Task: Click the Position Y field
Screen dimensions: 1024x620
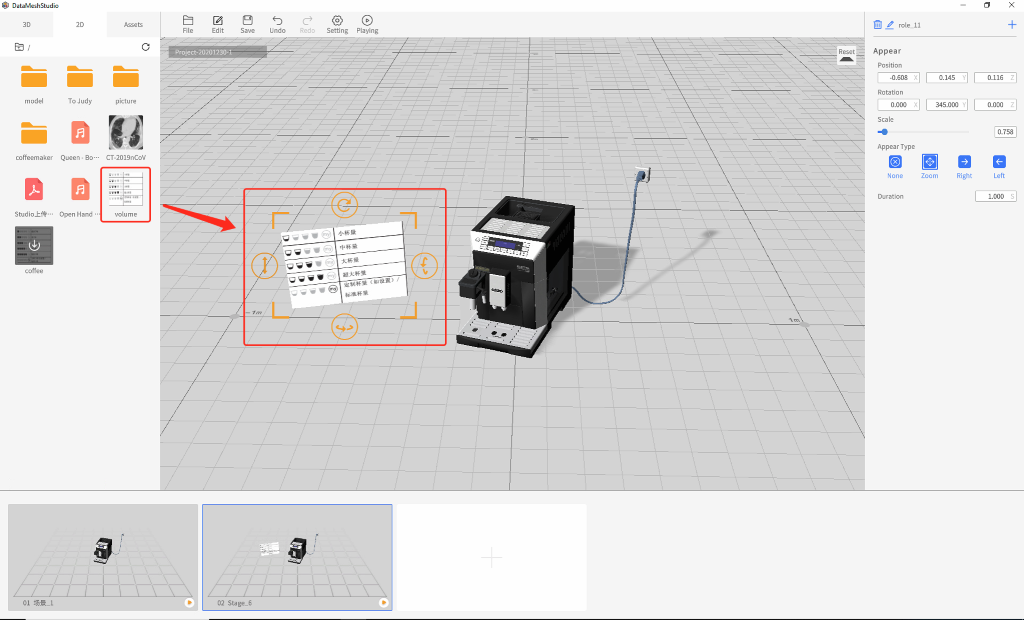Action: tap(946, 77)
